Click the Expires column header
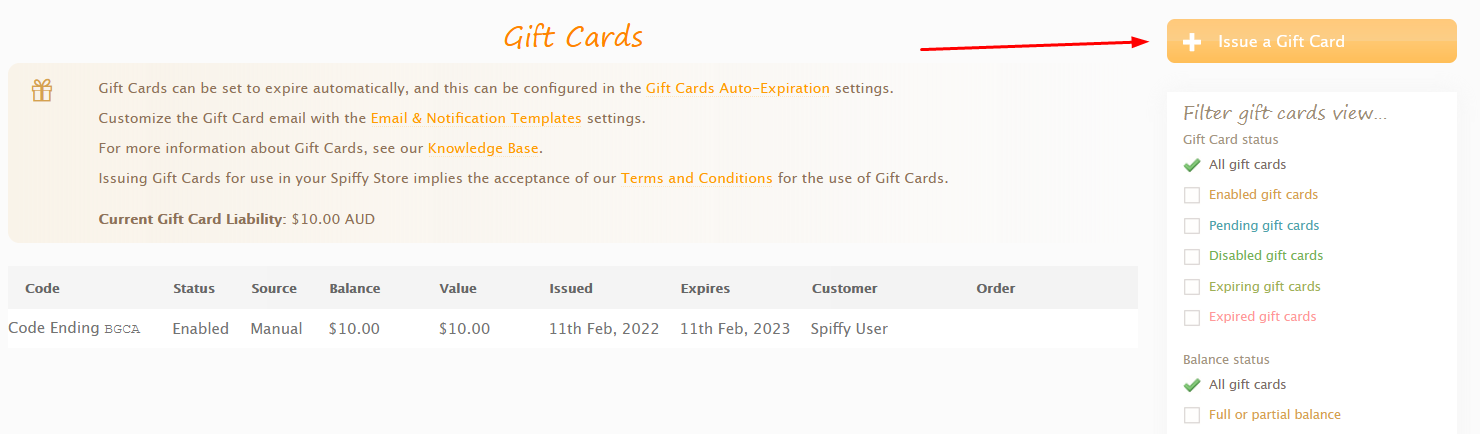 coord(705,288)
